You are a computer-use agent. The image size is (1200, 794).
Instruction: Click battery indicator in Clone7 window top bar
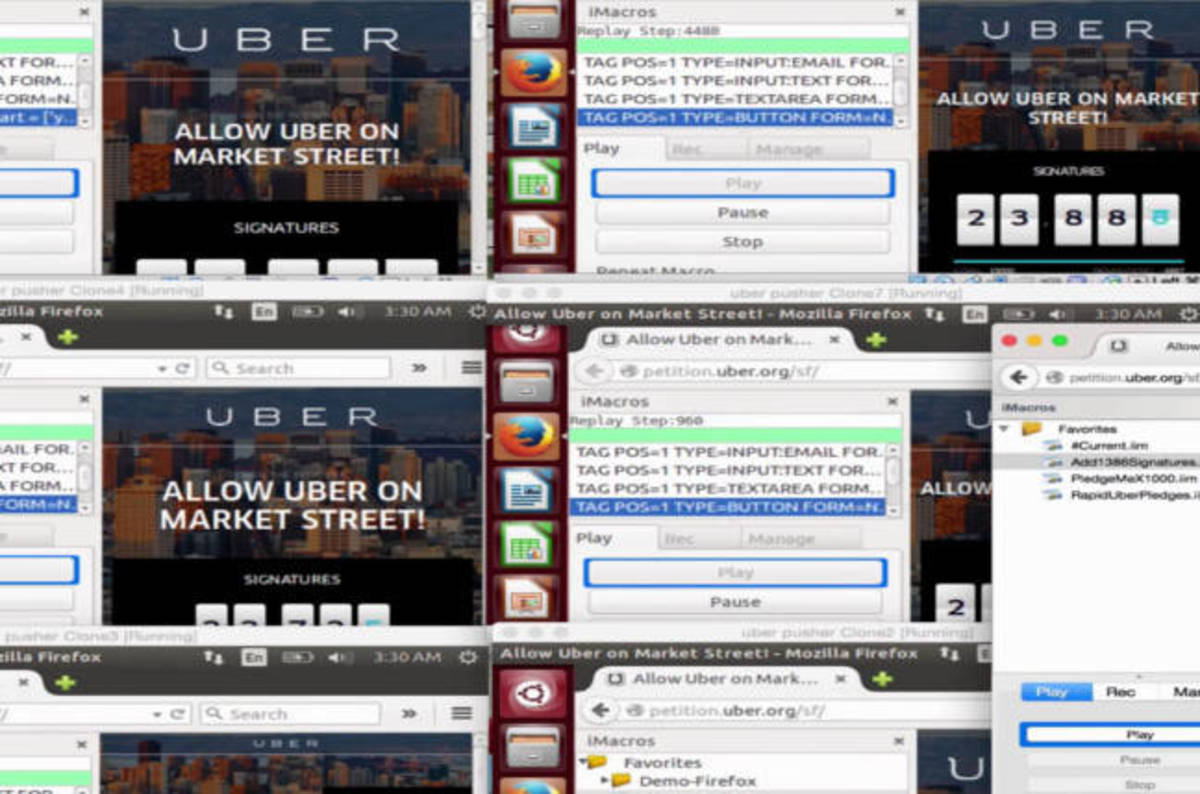point(1017,314)
